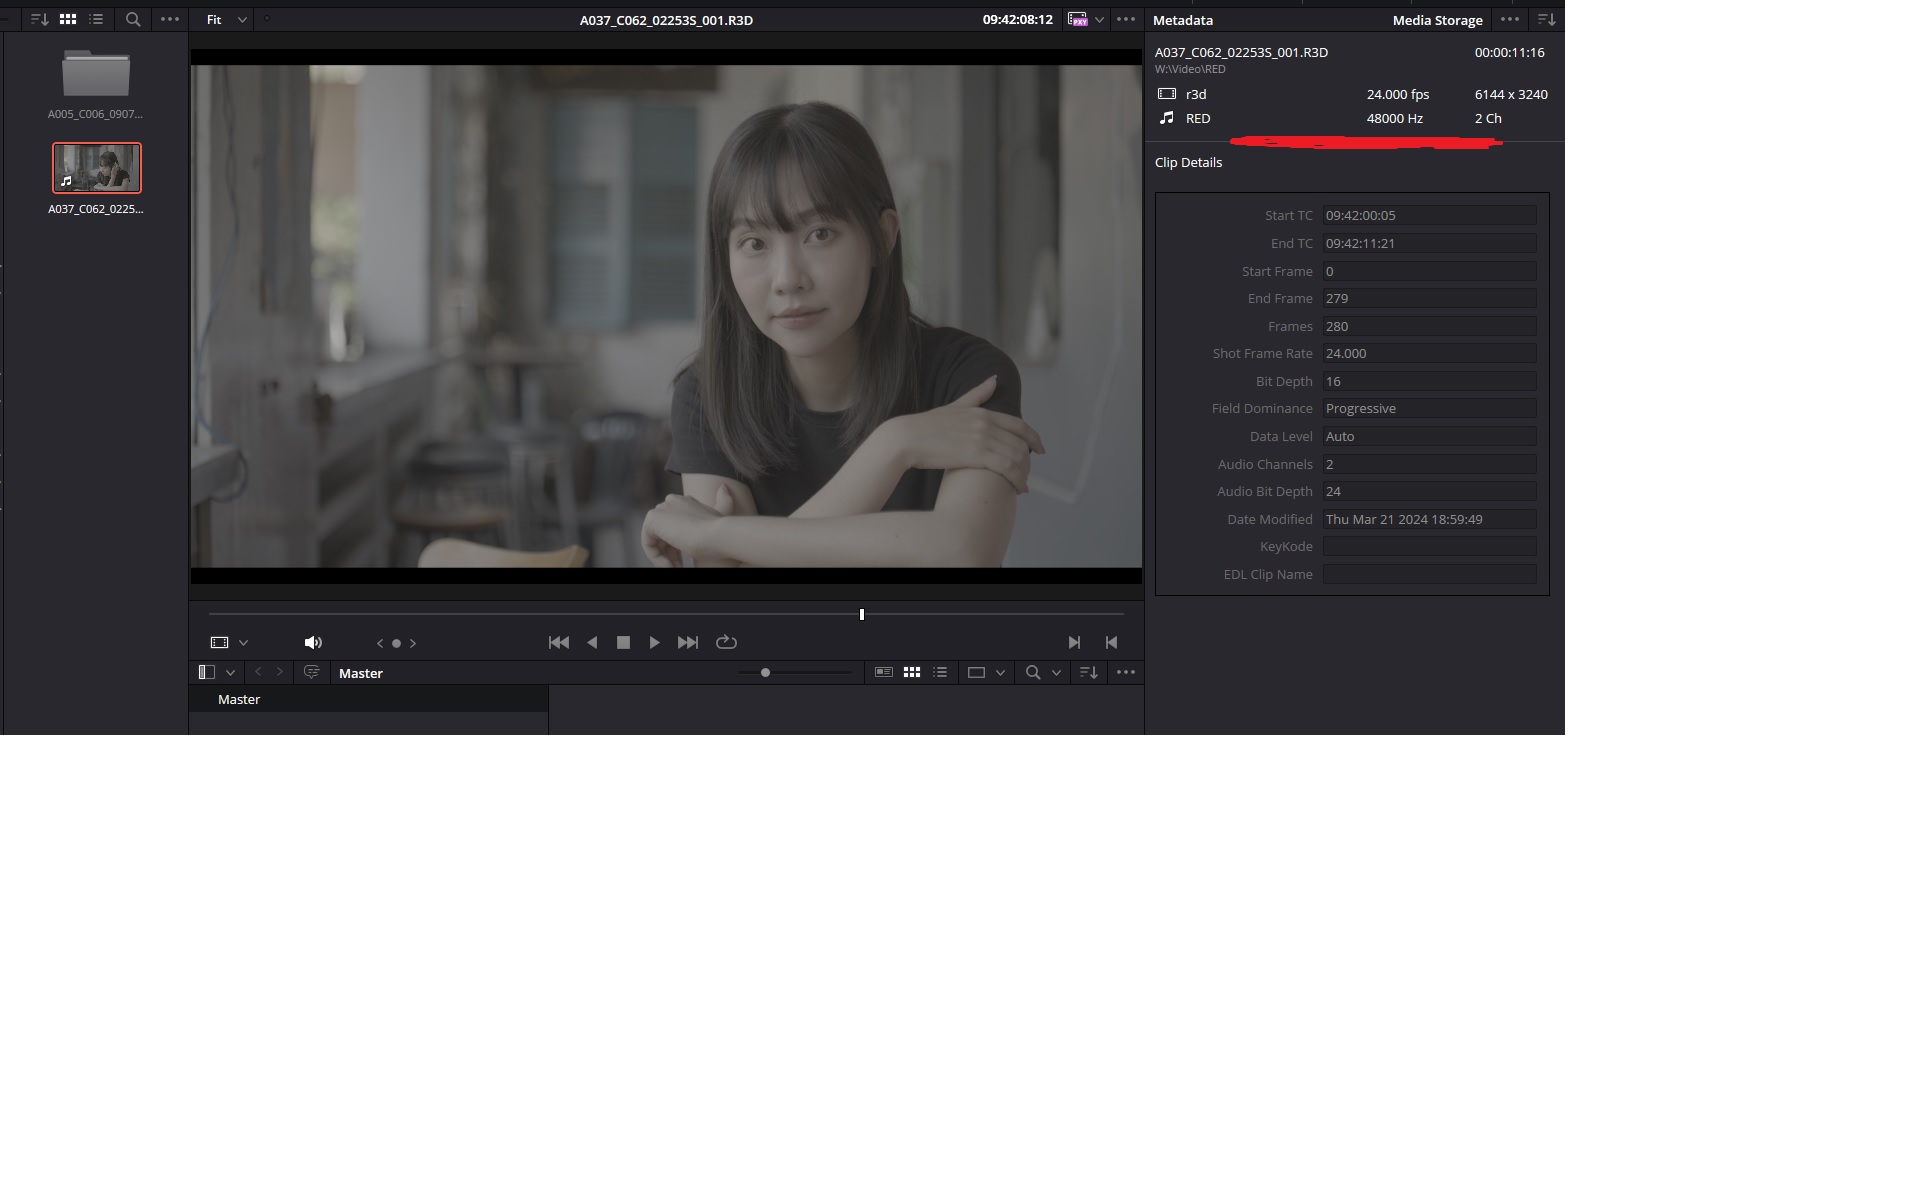Open the Metadata panel options menu
This screenshot has height=1200, width=1920.
[1509, 19]
